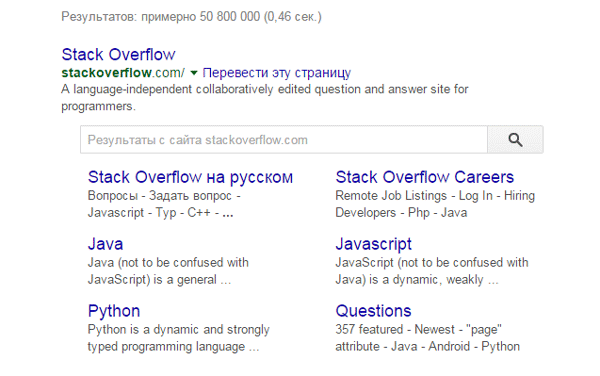Image resolution: width=600 pixels, height=376 pixels.
Task: Click the text 'Вопросы - Задать вопрос -'
Action: [x=164, y=195]
